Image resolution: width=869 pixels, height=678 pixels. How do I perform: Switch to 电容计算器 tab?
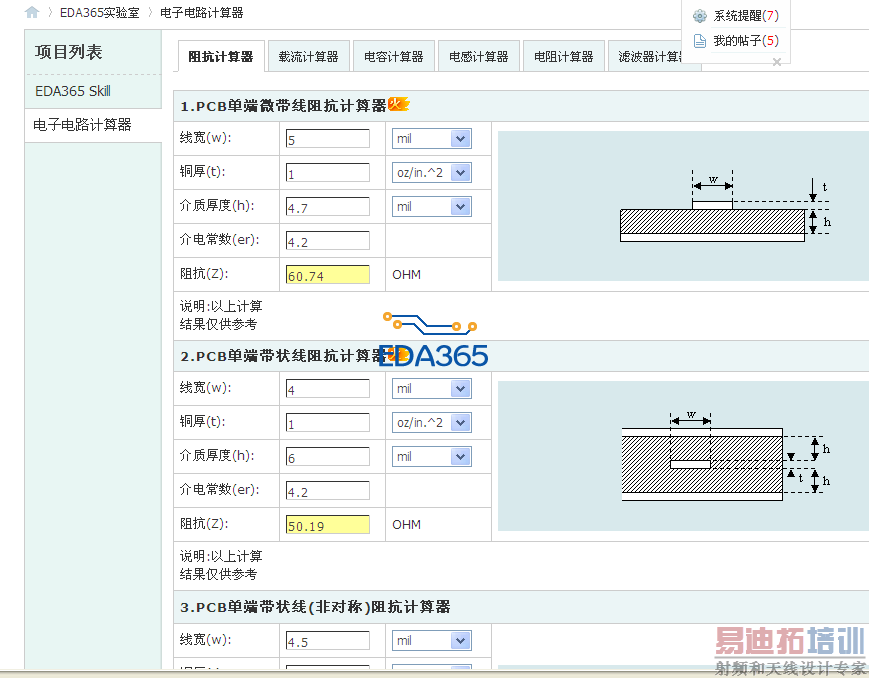(x=393, y=57)
